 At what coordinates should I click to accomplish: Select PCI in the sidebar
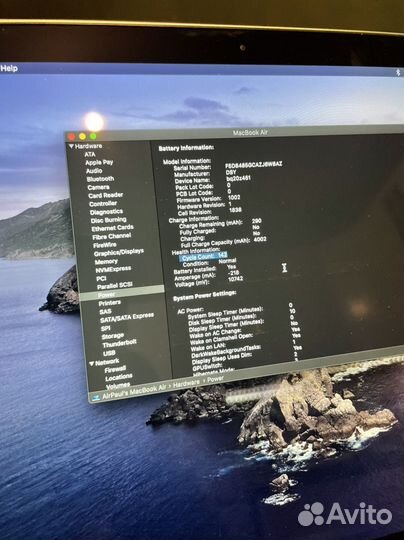pos(101,278)
